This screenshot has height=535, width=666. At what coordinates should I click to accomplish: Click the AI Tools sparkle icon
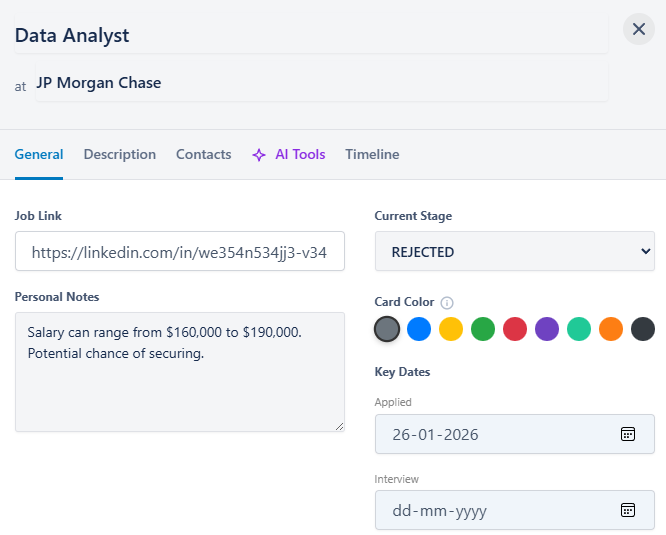click(x=259, y=155)
